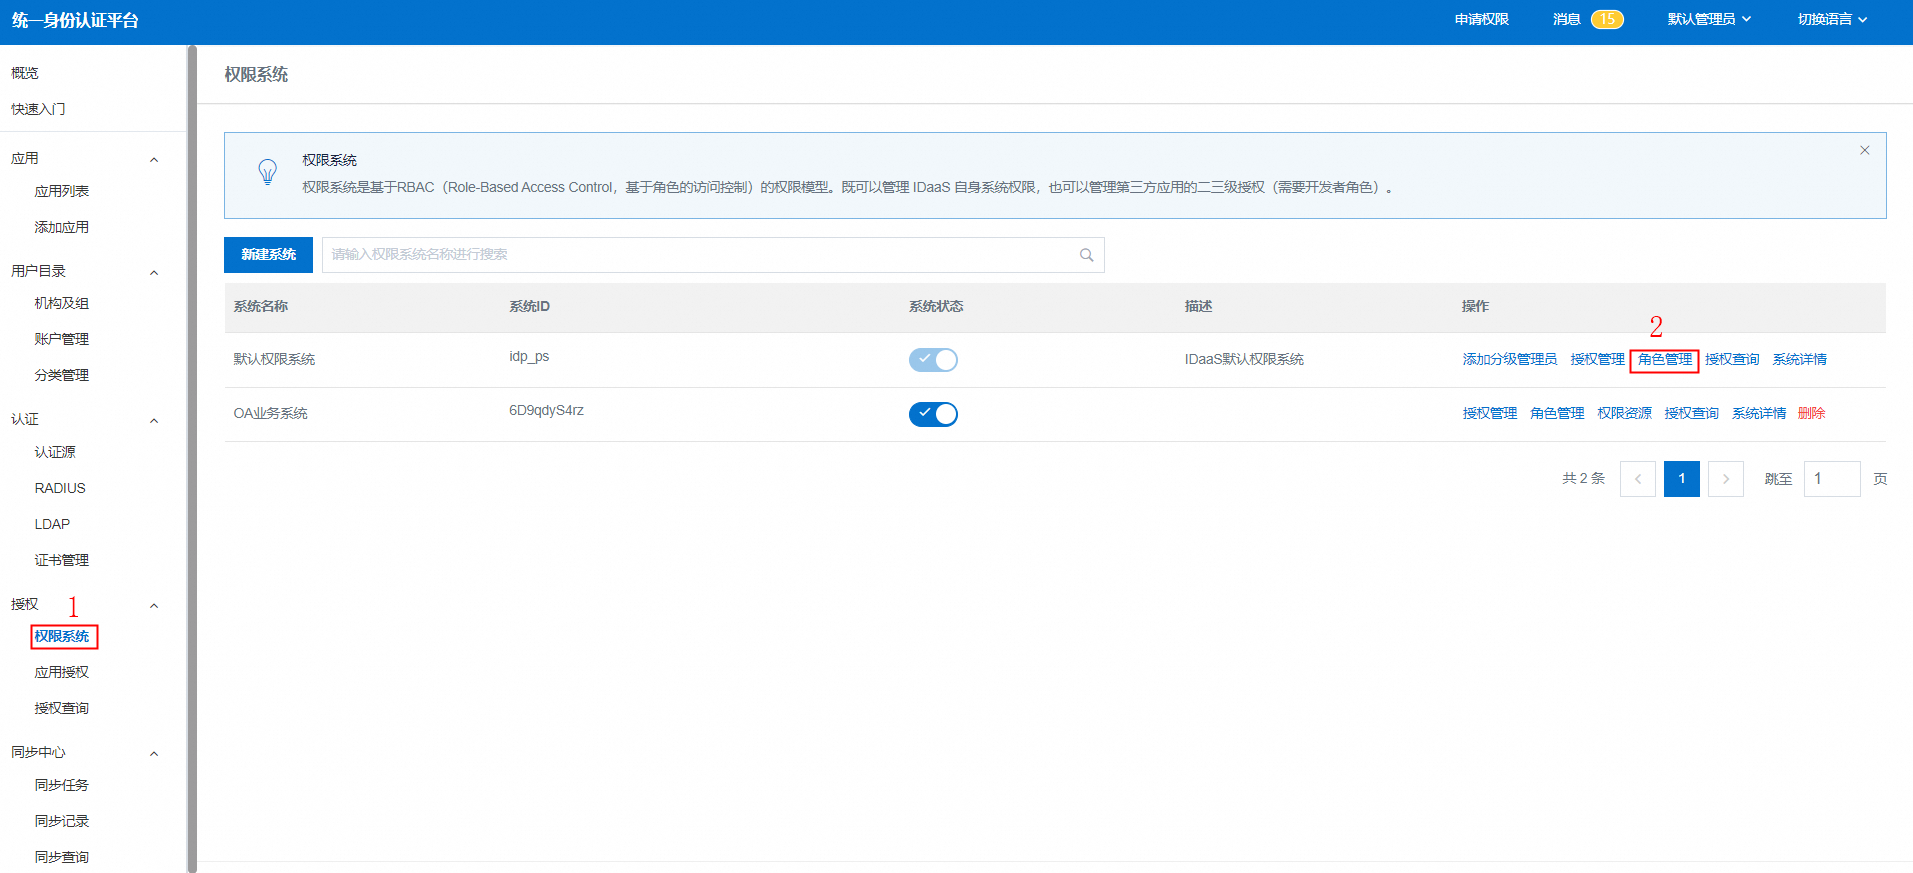Screen dimensions: 1913x873
Task: Open the 消息 notification badge
Action: pos(1606,19)
